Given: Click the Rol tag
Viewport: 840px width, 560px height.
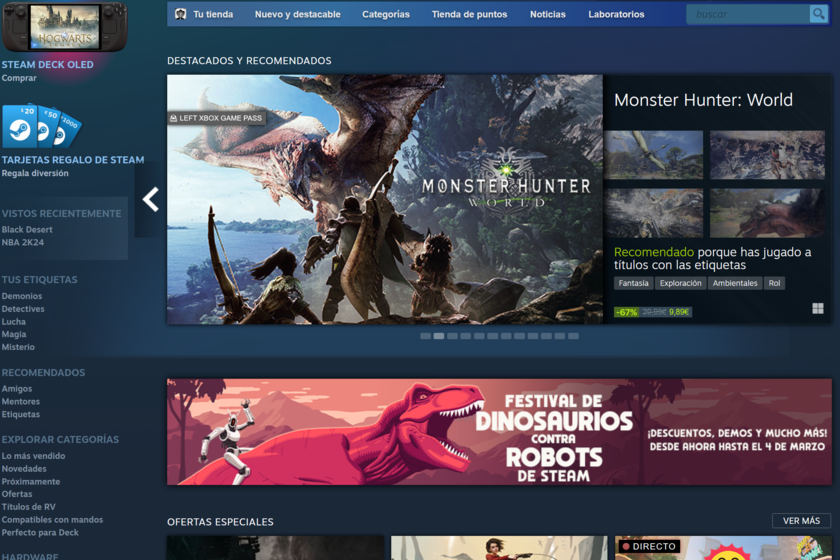Looking at the screenshot, I should (774, 283).
